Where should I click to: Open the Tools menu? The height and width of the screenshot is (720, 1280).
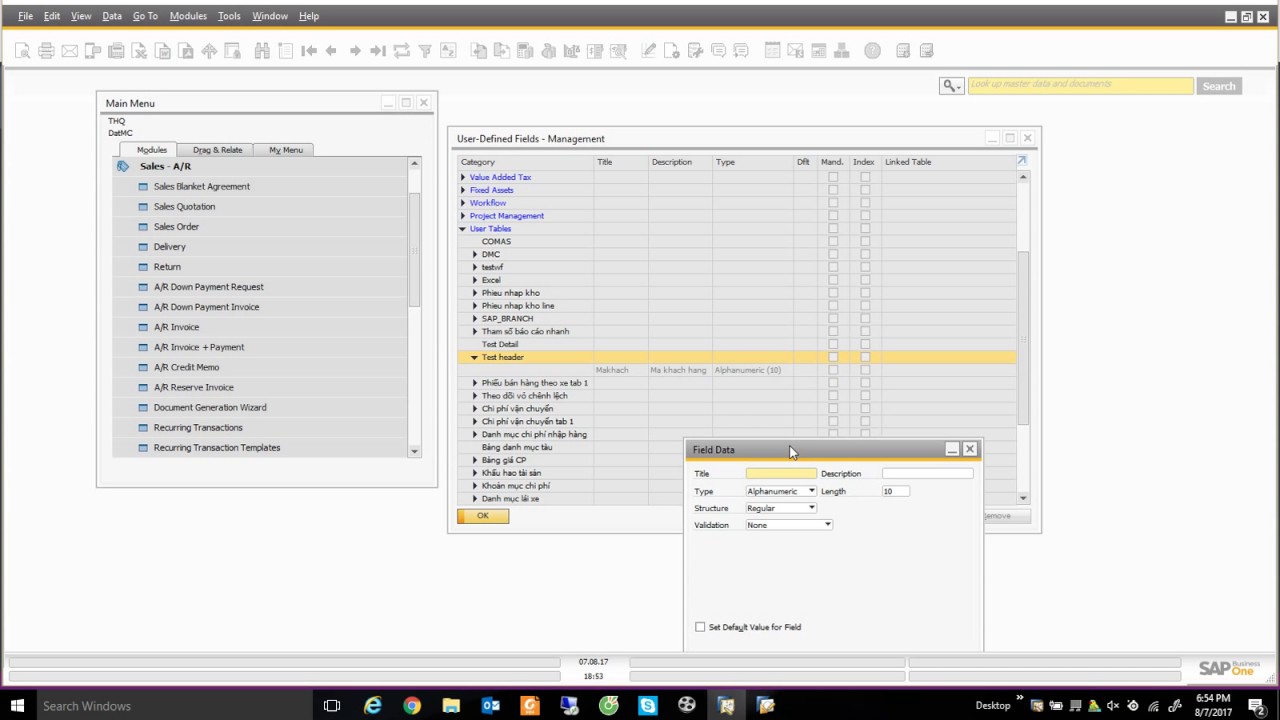coord(229,16)
